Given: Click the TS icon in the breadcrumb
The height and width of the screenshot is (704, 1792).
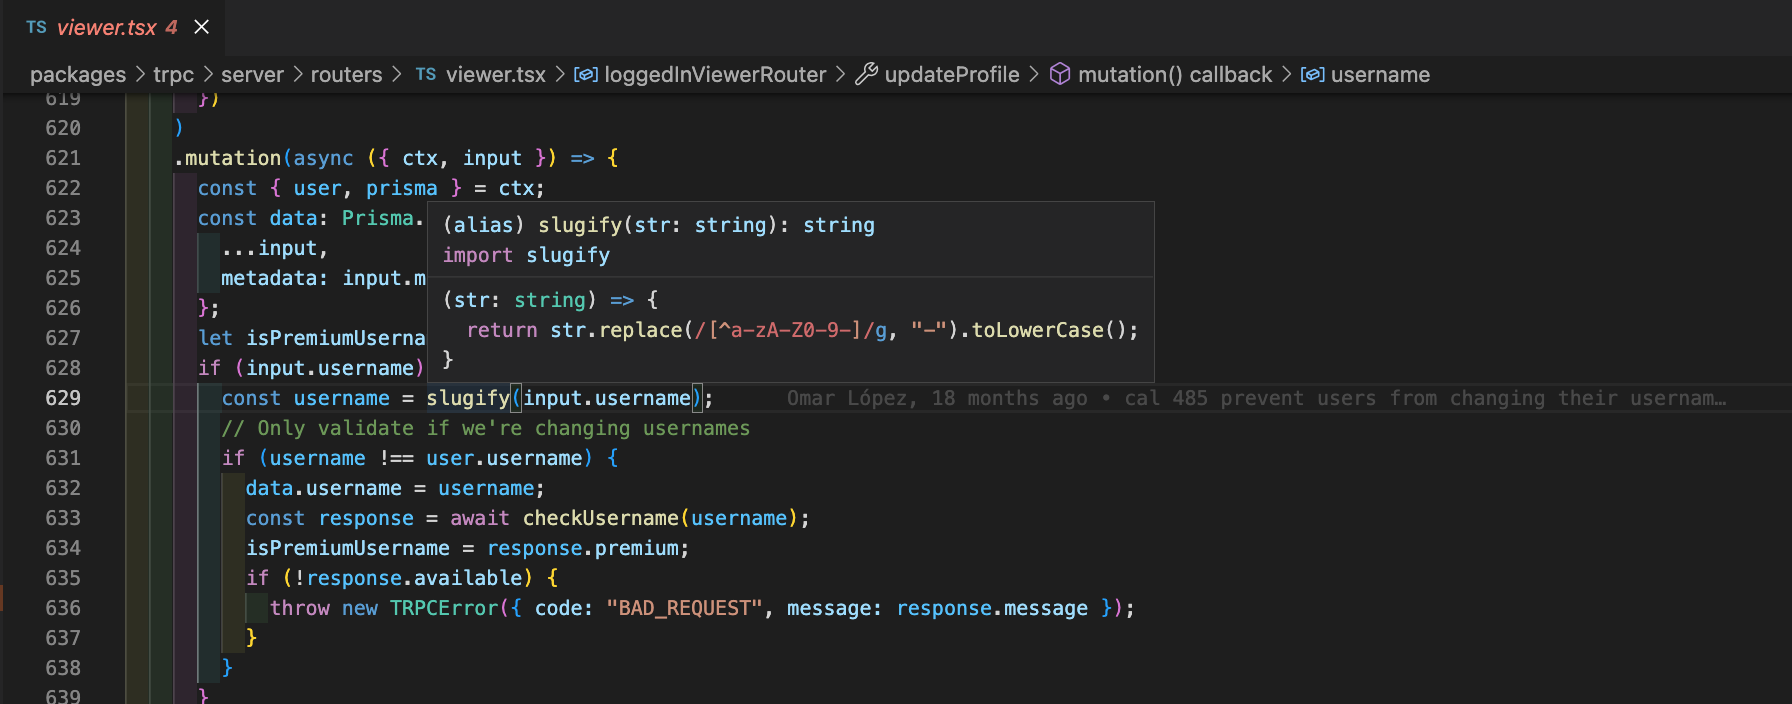Looking at the screenshot, I should (426, 75).
